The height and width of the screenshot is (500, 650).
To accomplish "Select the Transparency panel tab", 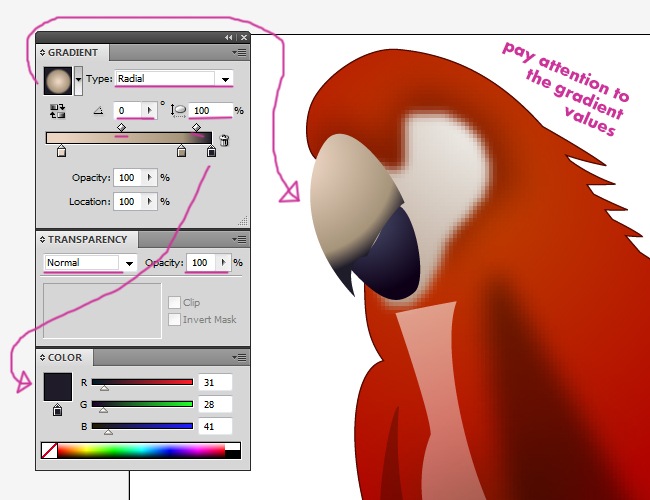I will [x=87, y=240].
